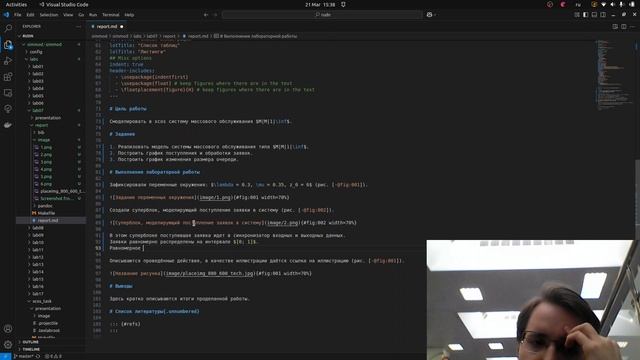Click the labs segment in breadcrumbs
640x360 pixels.
[x=137, y=36]
